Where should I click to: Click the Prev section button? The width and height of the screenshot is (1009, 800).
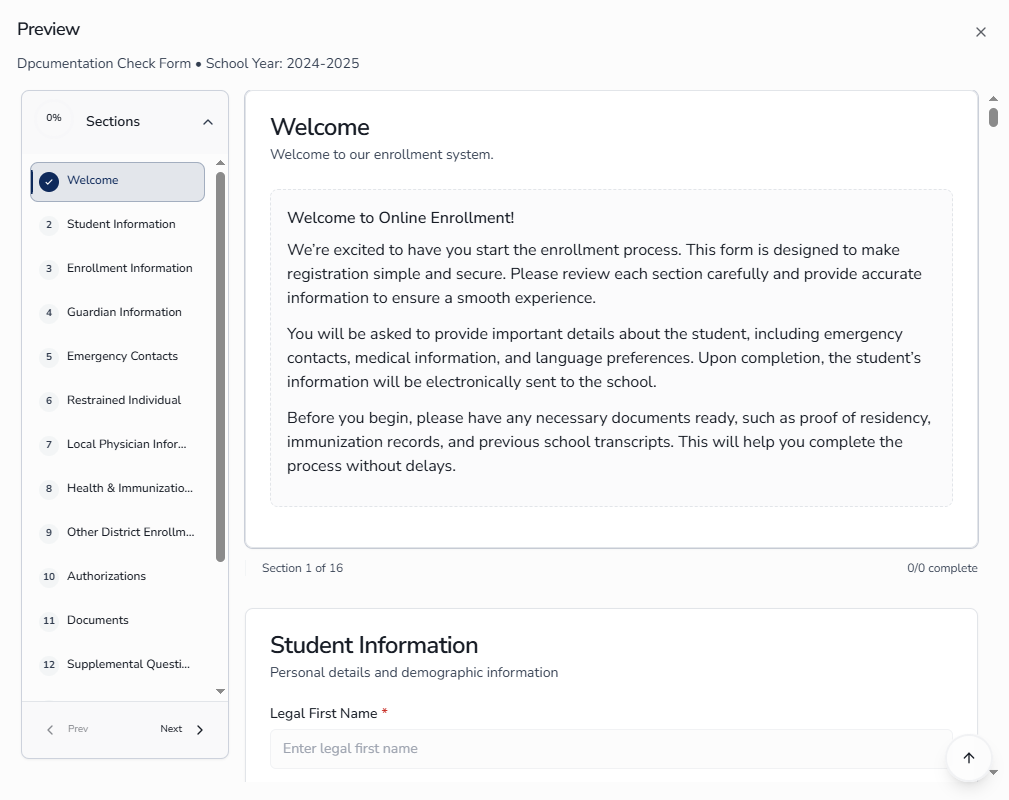tap(68, 729)
